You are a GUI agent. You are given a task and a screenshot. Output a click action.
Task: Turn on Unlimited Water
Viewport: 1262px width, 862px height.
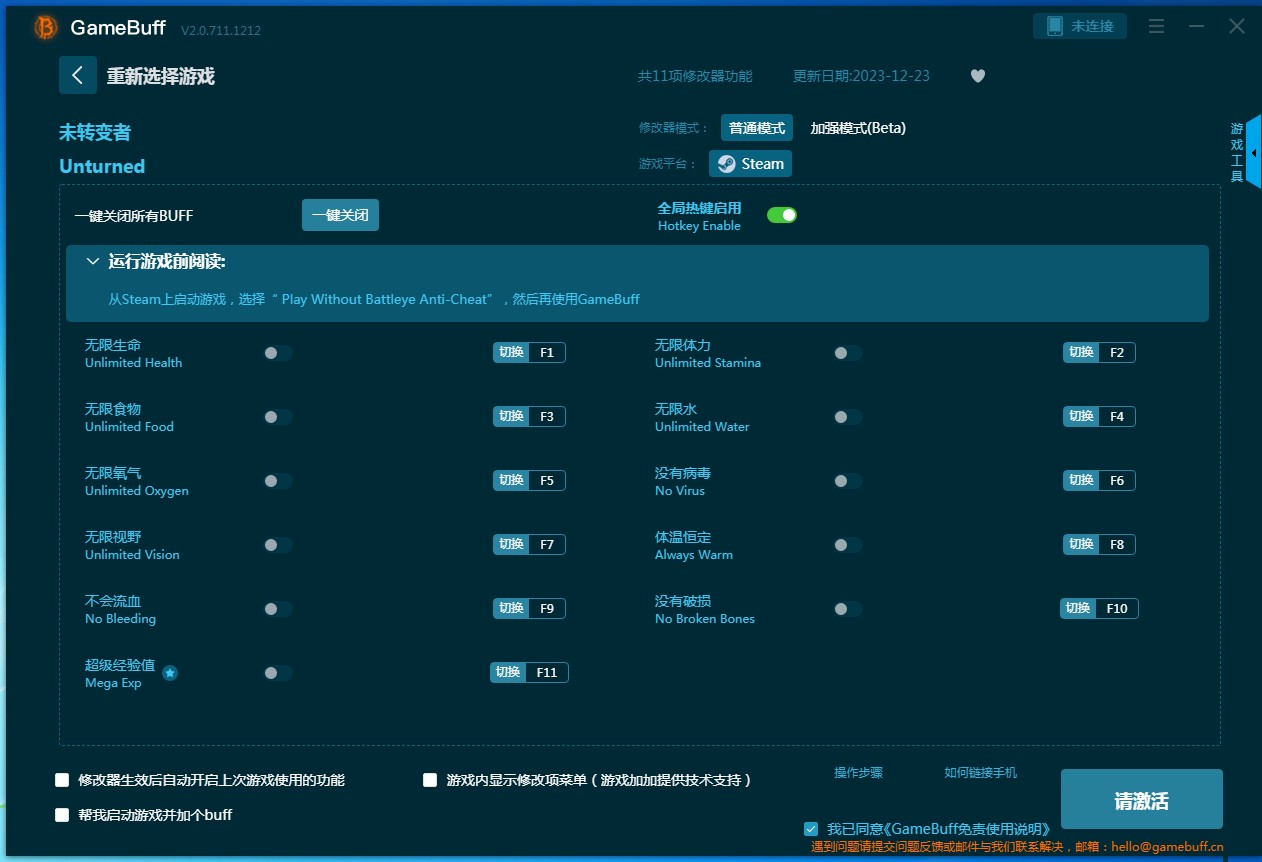[x=848, y=417]
